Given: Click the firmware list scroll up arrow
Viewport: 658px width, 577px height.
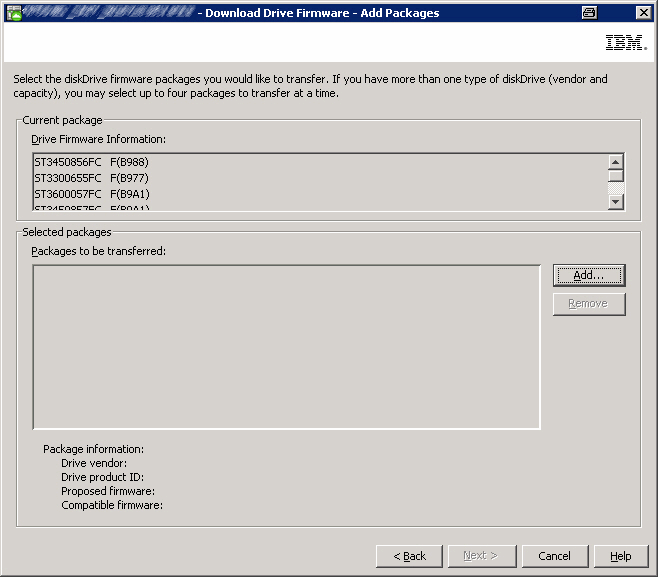Looking at the screenshot, I should pyautogui.click(x=616, y=163).
